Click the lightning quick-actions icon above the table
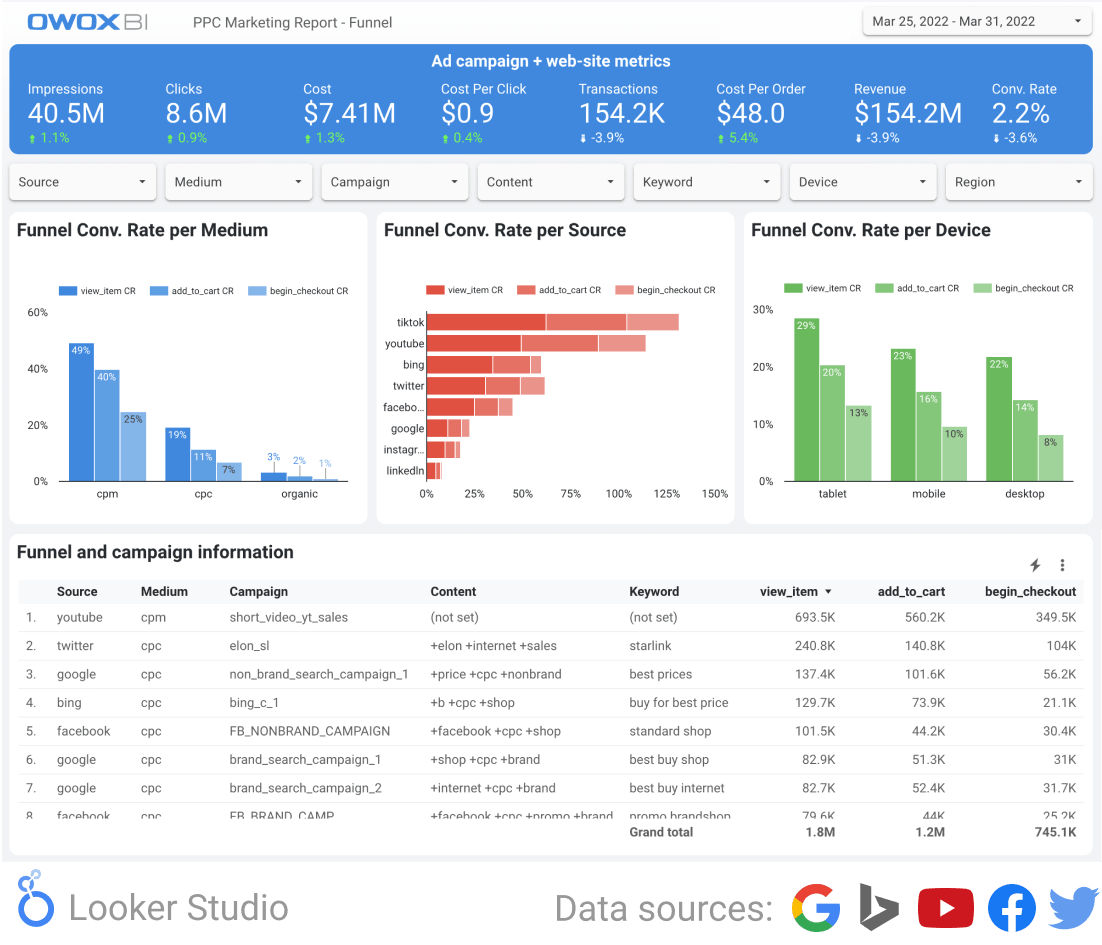The image size is (1102, 945). click(x=1035, y=565)
